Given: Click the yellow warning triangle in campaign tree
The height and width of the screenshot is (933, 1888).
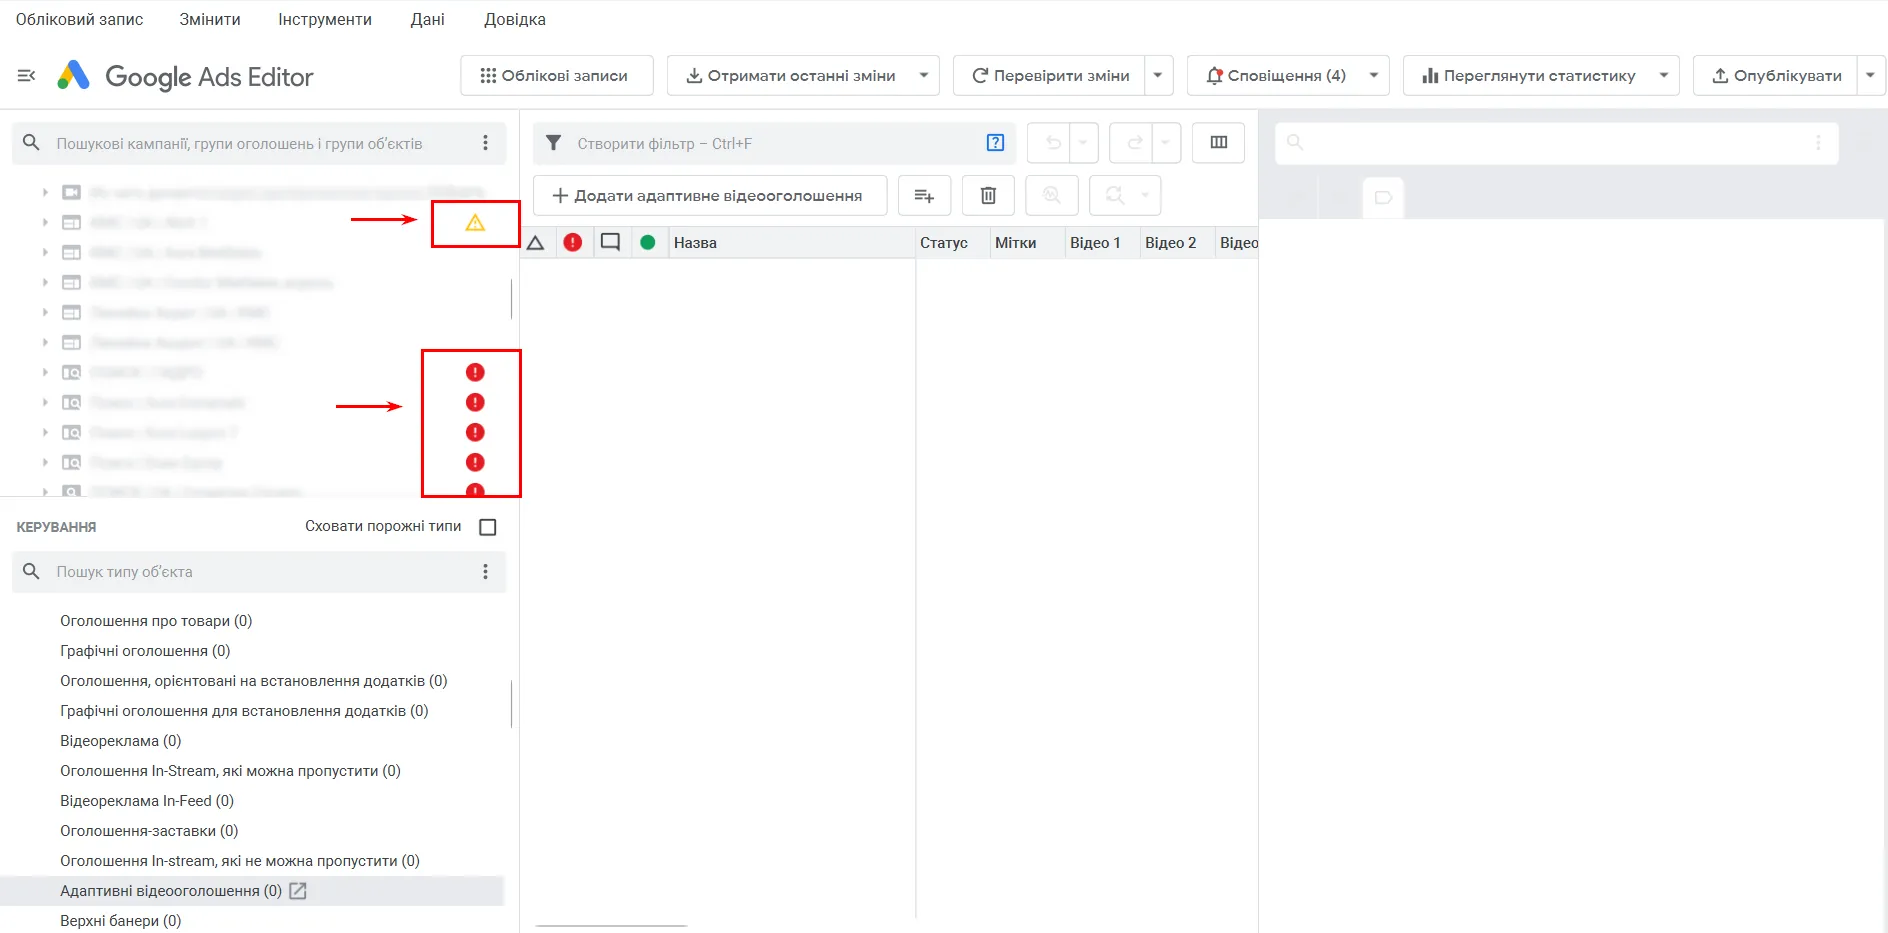Looking at the screenshot, I should pyautogui.click(x=475, y=223).
